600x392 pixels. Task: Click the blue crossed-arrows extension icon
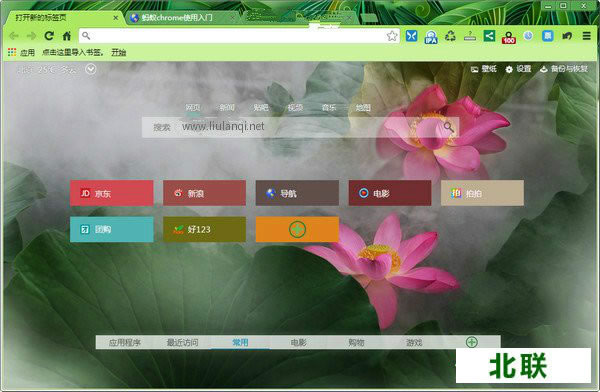[x=411, y=36]
